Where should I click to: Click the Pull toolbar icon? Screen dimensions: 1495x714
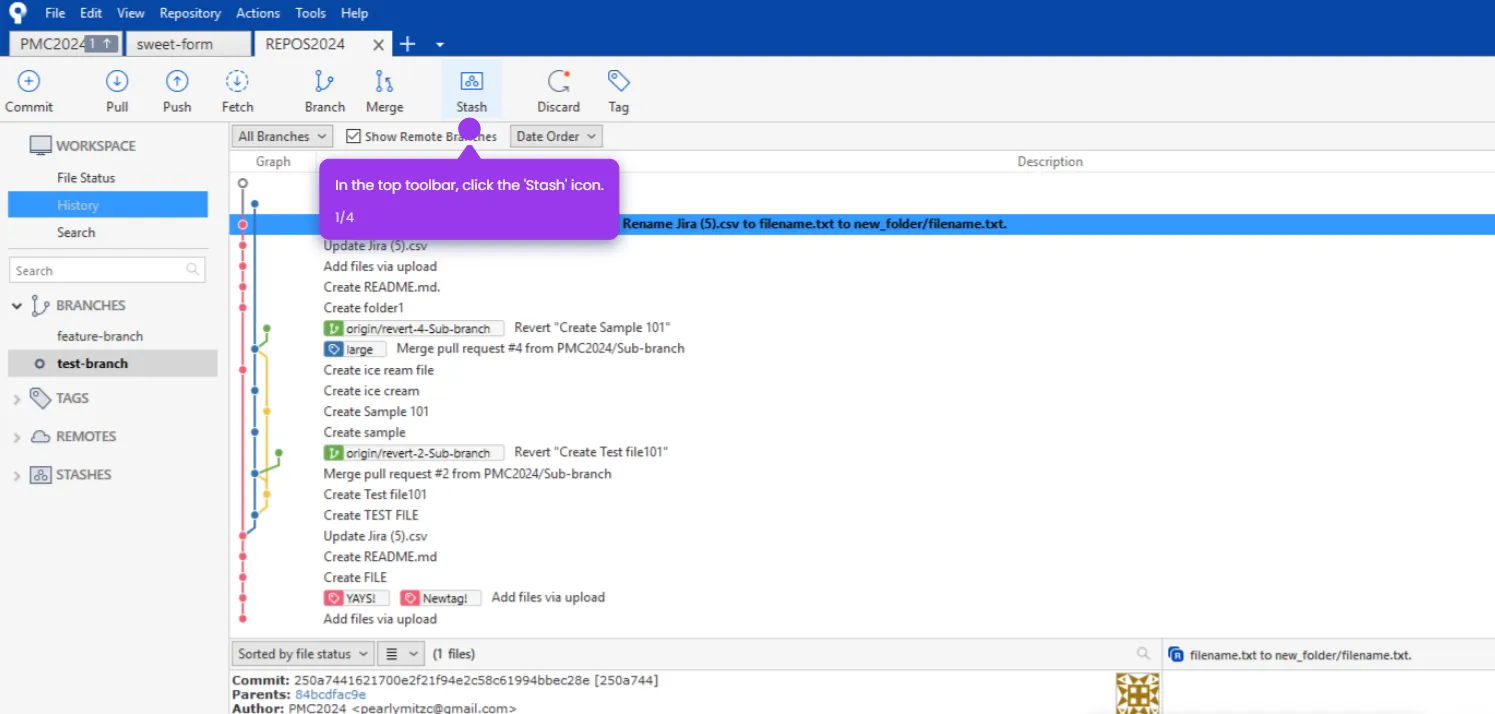(117, 82)
